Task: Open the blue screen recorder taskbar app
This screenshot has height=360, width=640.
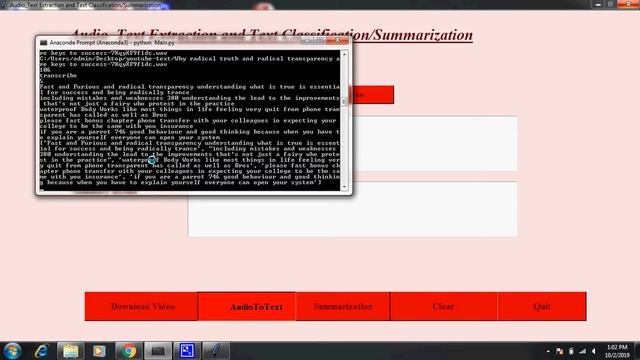Action: click(x=187, y=351)
